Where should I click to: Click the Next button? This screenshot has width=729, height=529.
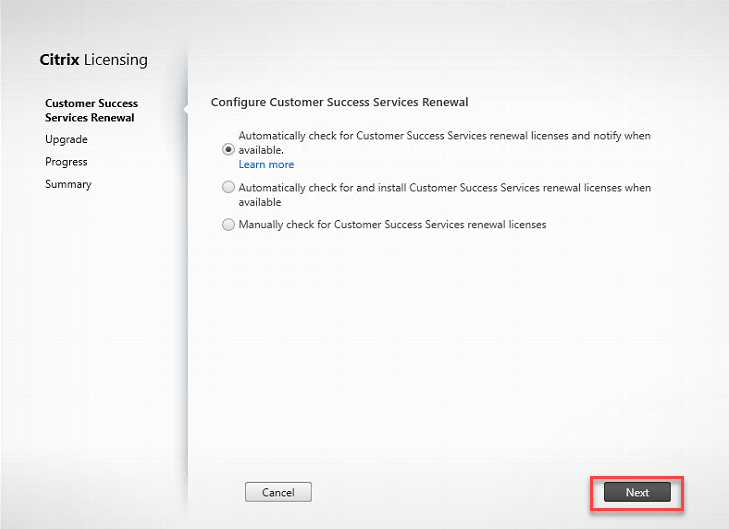637,492
